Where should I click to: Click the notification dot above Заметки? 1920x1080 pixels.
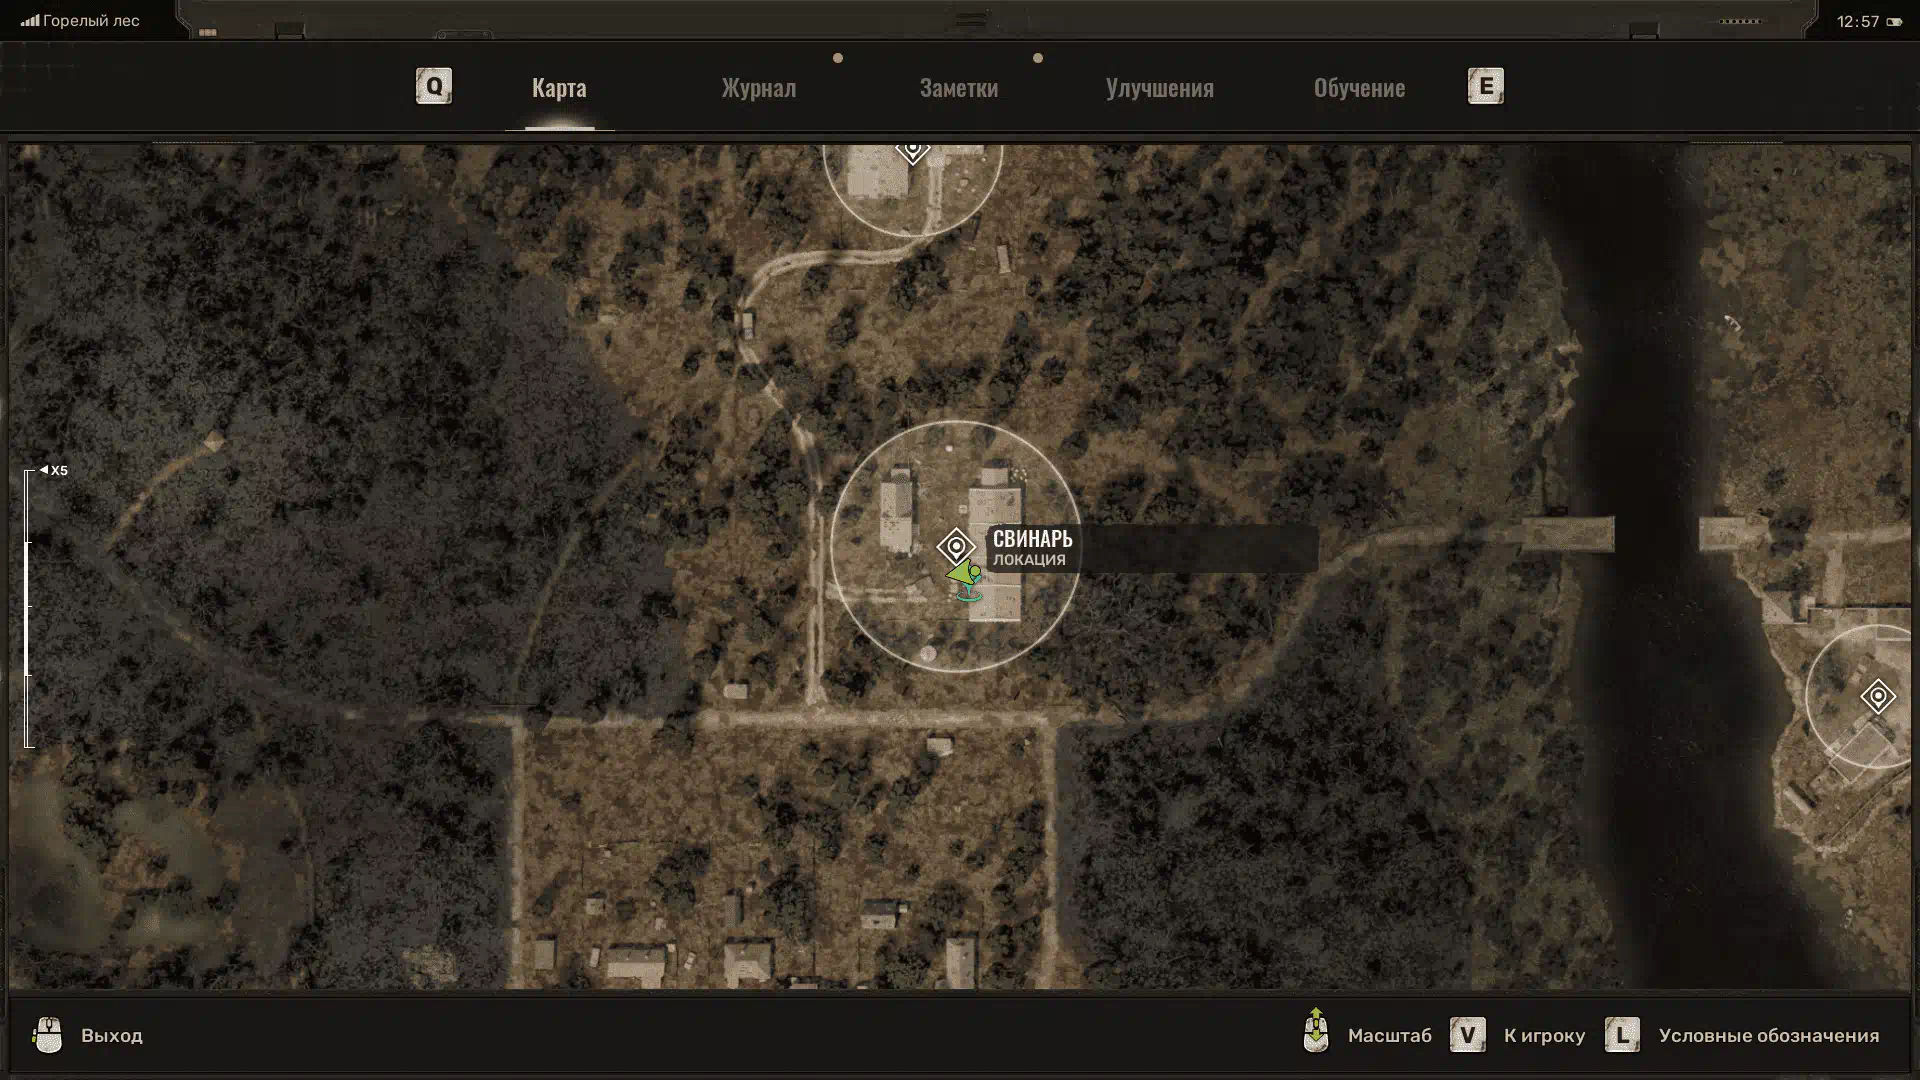1038,58
